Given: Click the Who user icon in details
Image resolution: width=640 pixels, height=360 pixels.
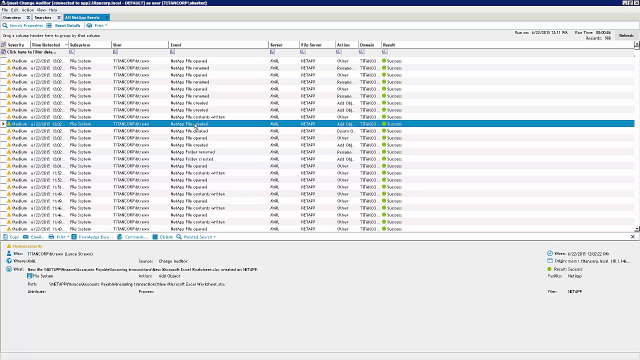Looking at the screenshot, I should [9, 254].
